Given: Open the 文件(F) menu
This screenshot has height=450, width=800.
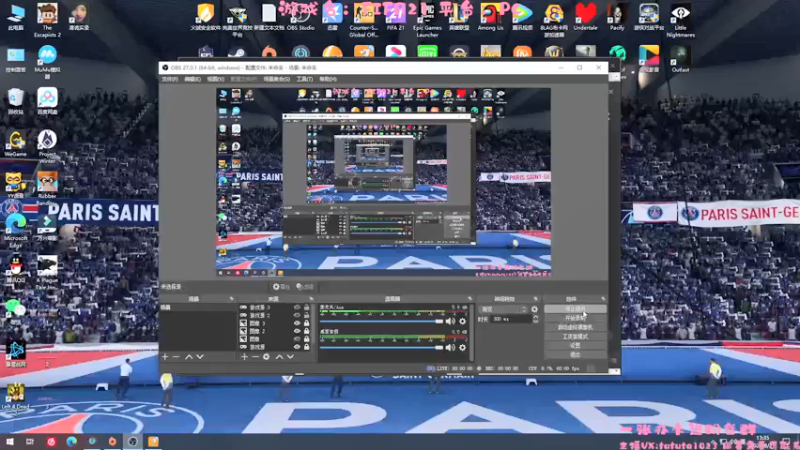Looking at the screenshot, I should pos(170,79).
